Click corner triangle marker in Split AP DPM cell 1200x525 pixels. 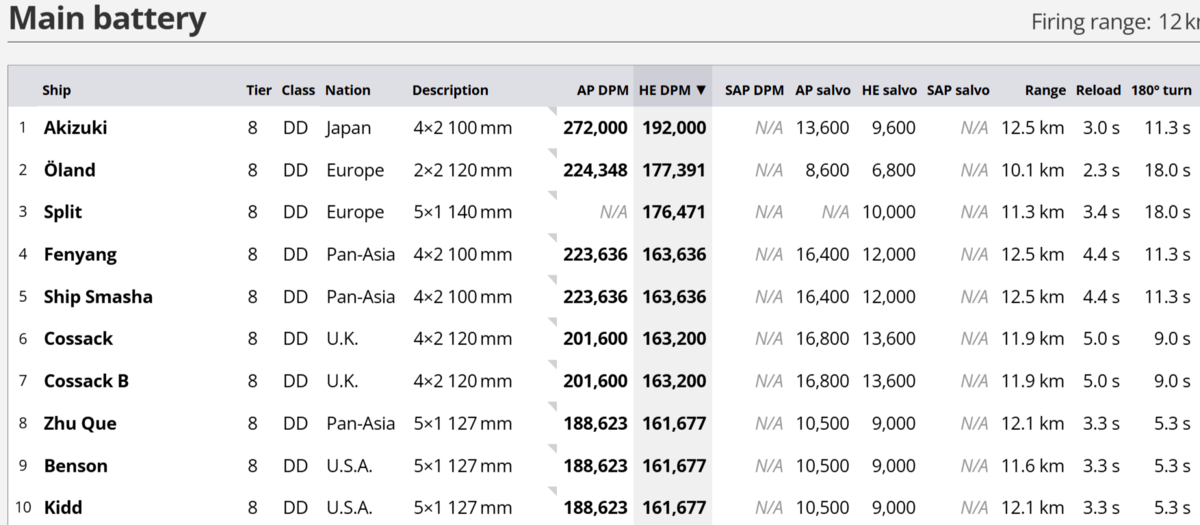[x=551, y=195]
